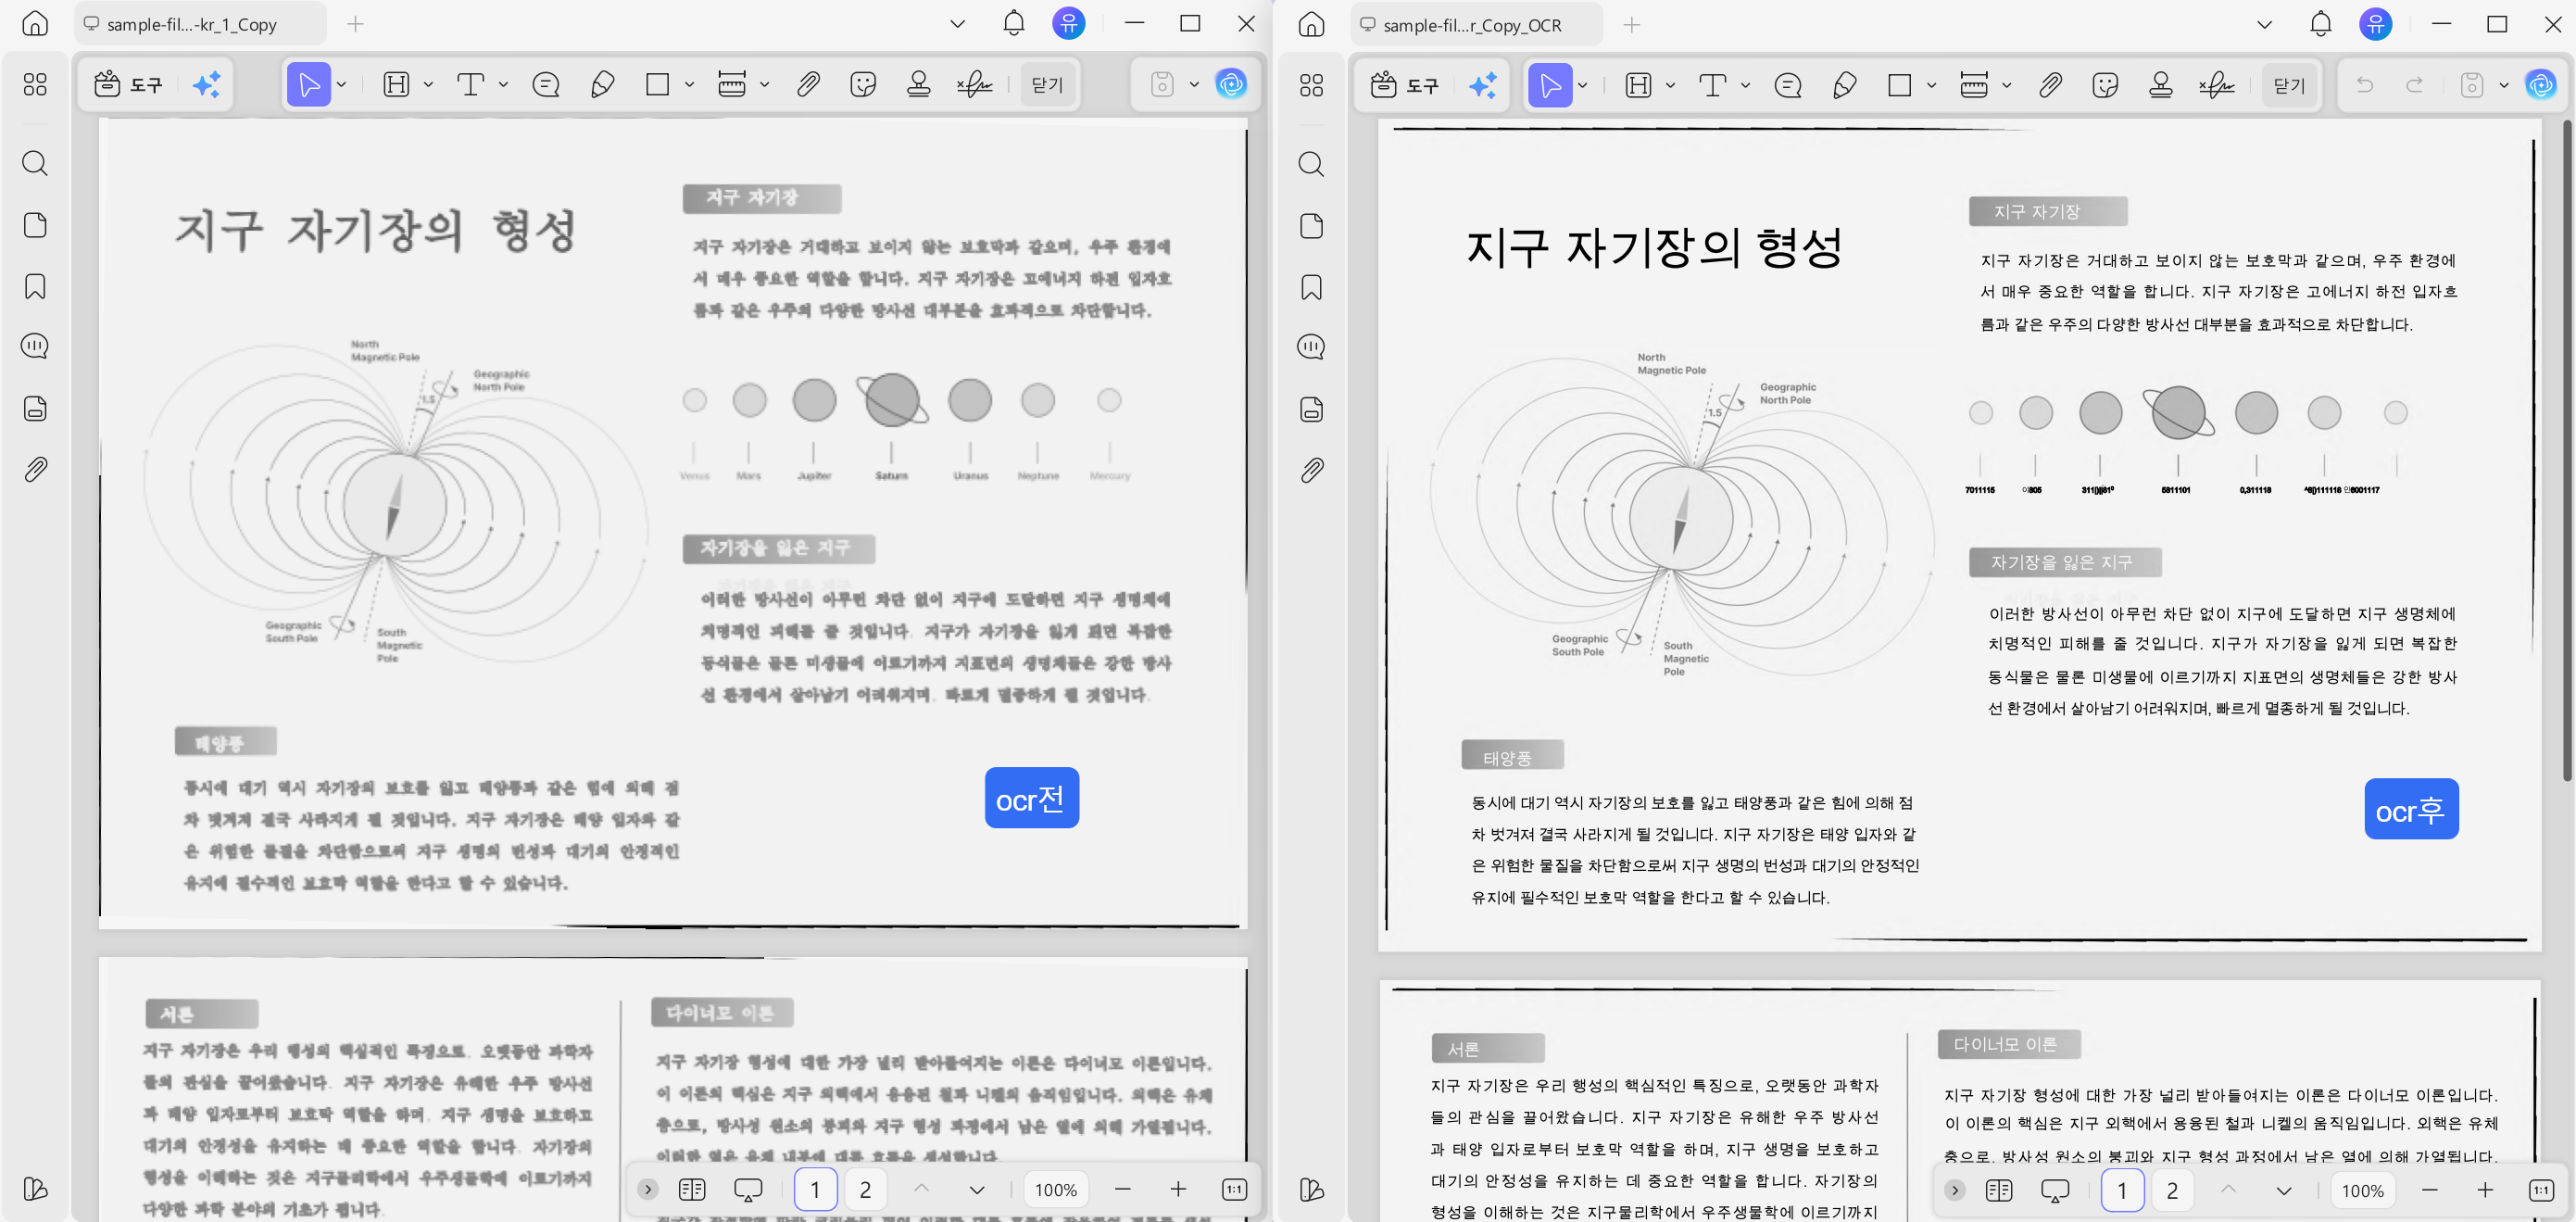The height and width of the screenshot is (1222, 2576).
Task: Open UPDF AI assistant in left window
Action: pos(1231,84)
